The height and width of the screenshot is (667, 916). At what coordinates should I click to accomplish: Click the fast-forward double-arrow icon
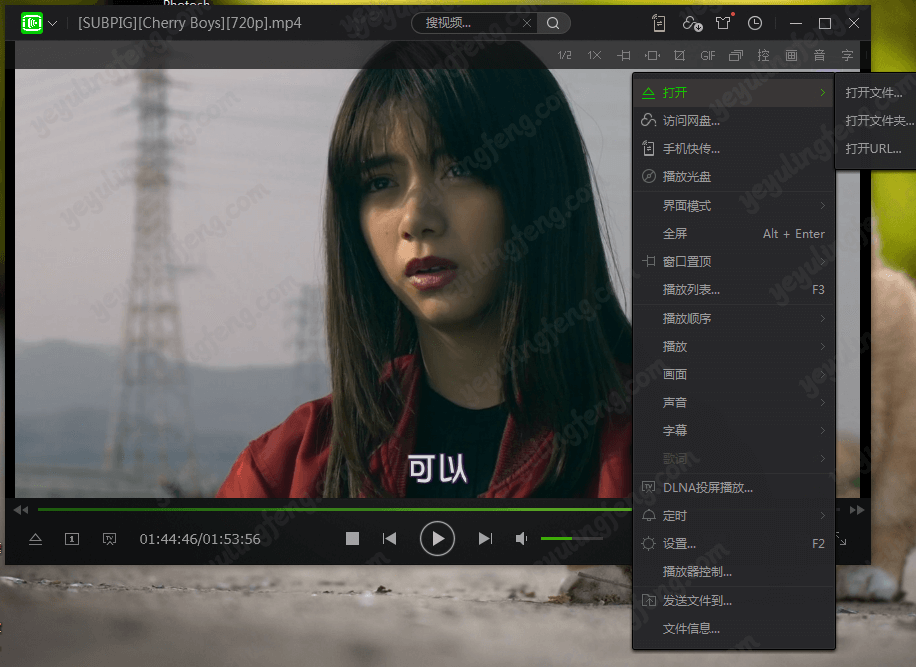[856, 510]
